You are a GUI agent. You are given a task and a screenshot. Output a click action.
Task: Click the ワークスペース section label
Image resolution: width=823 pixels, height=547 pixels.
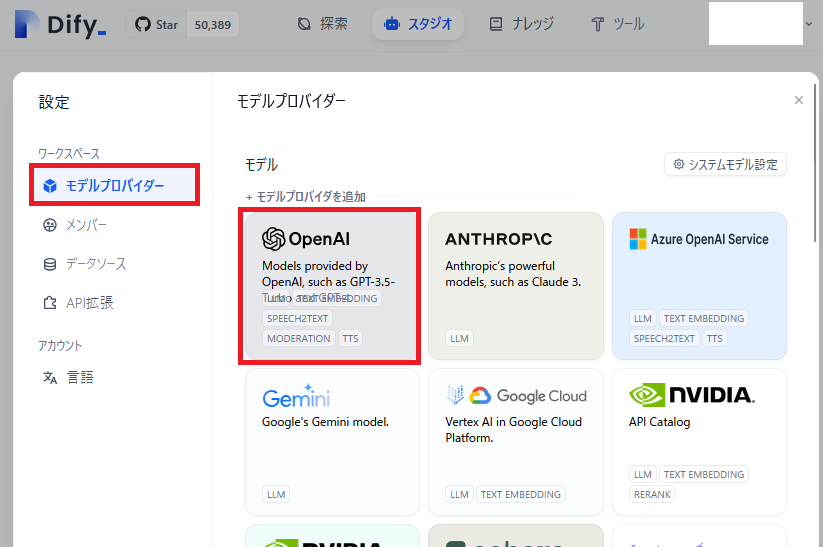point(69,154)
